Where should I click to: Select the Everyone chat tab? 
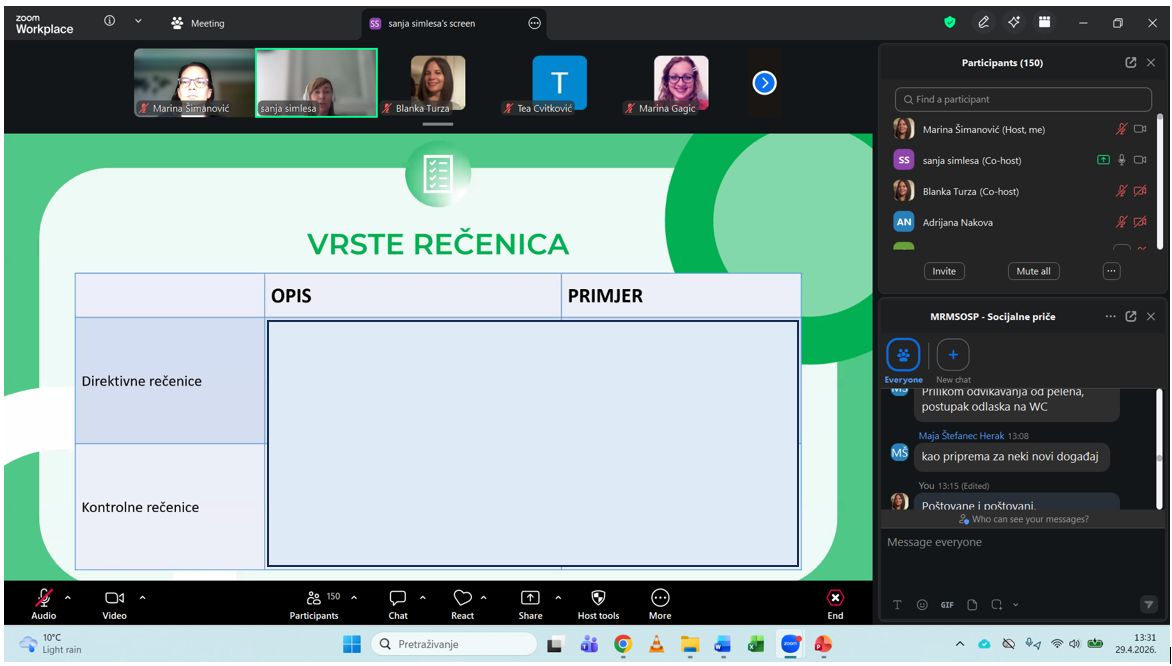pos(903,356)
